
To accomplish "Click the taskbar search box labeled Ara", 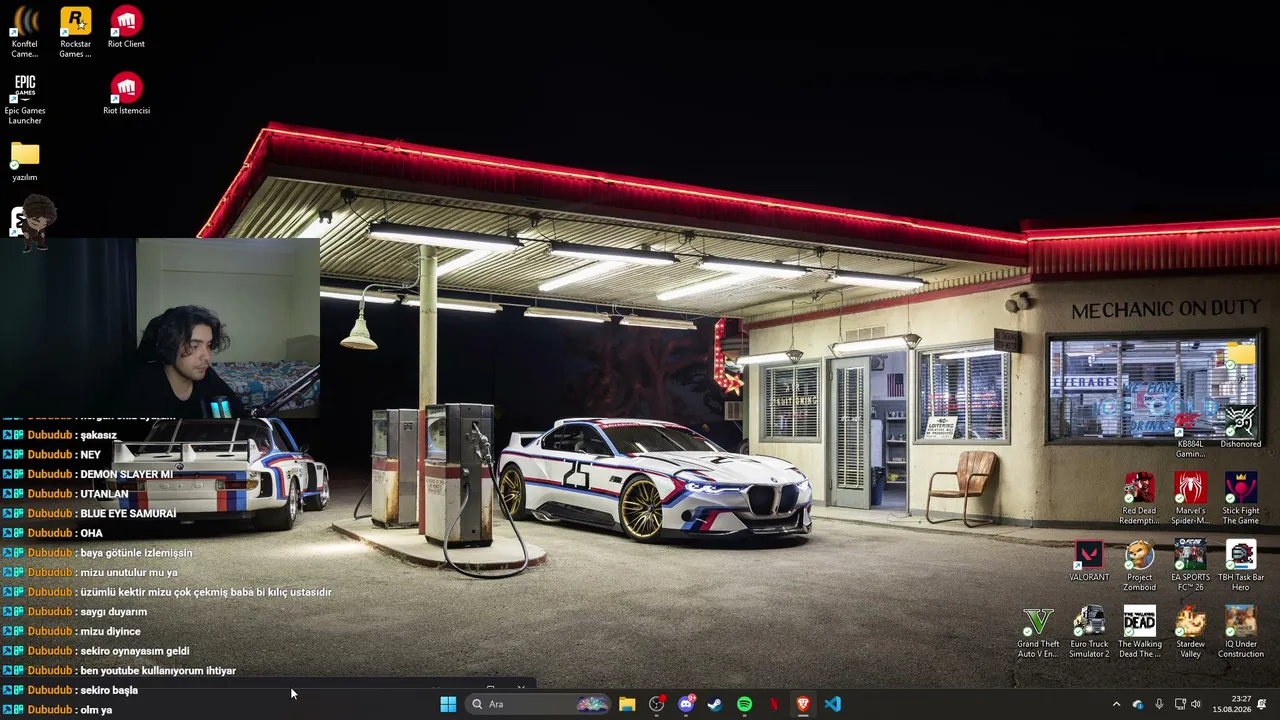I will [x=539, y=704].
